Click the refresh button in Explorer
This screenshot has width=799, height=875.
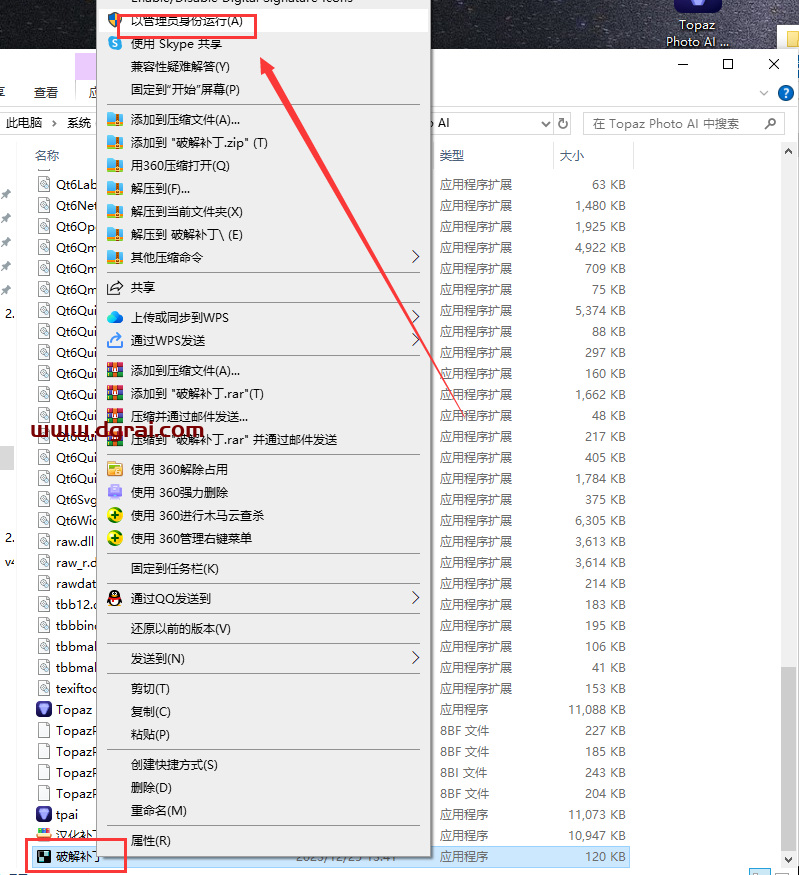563,123
